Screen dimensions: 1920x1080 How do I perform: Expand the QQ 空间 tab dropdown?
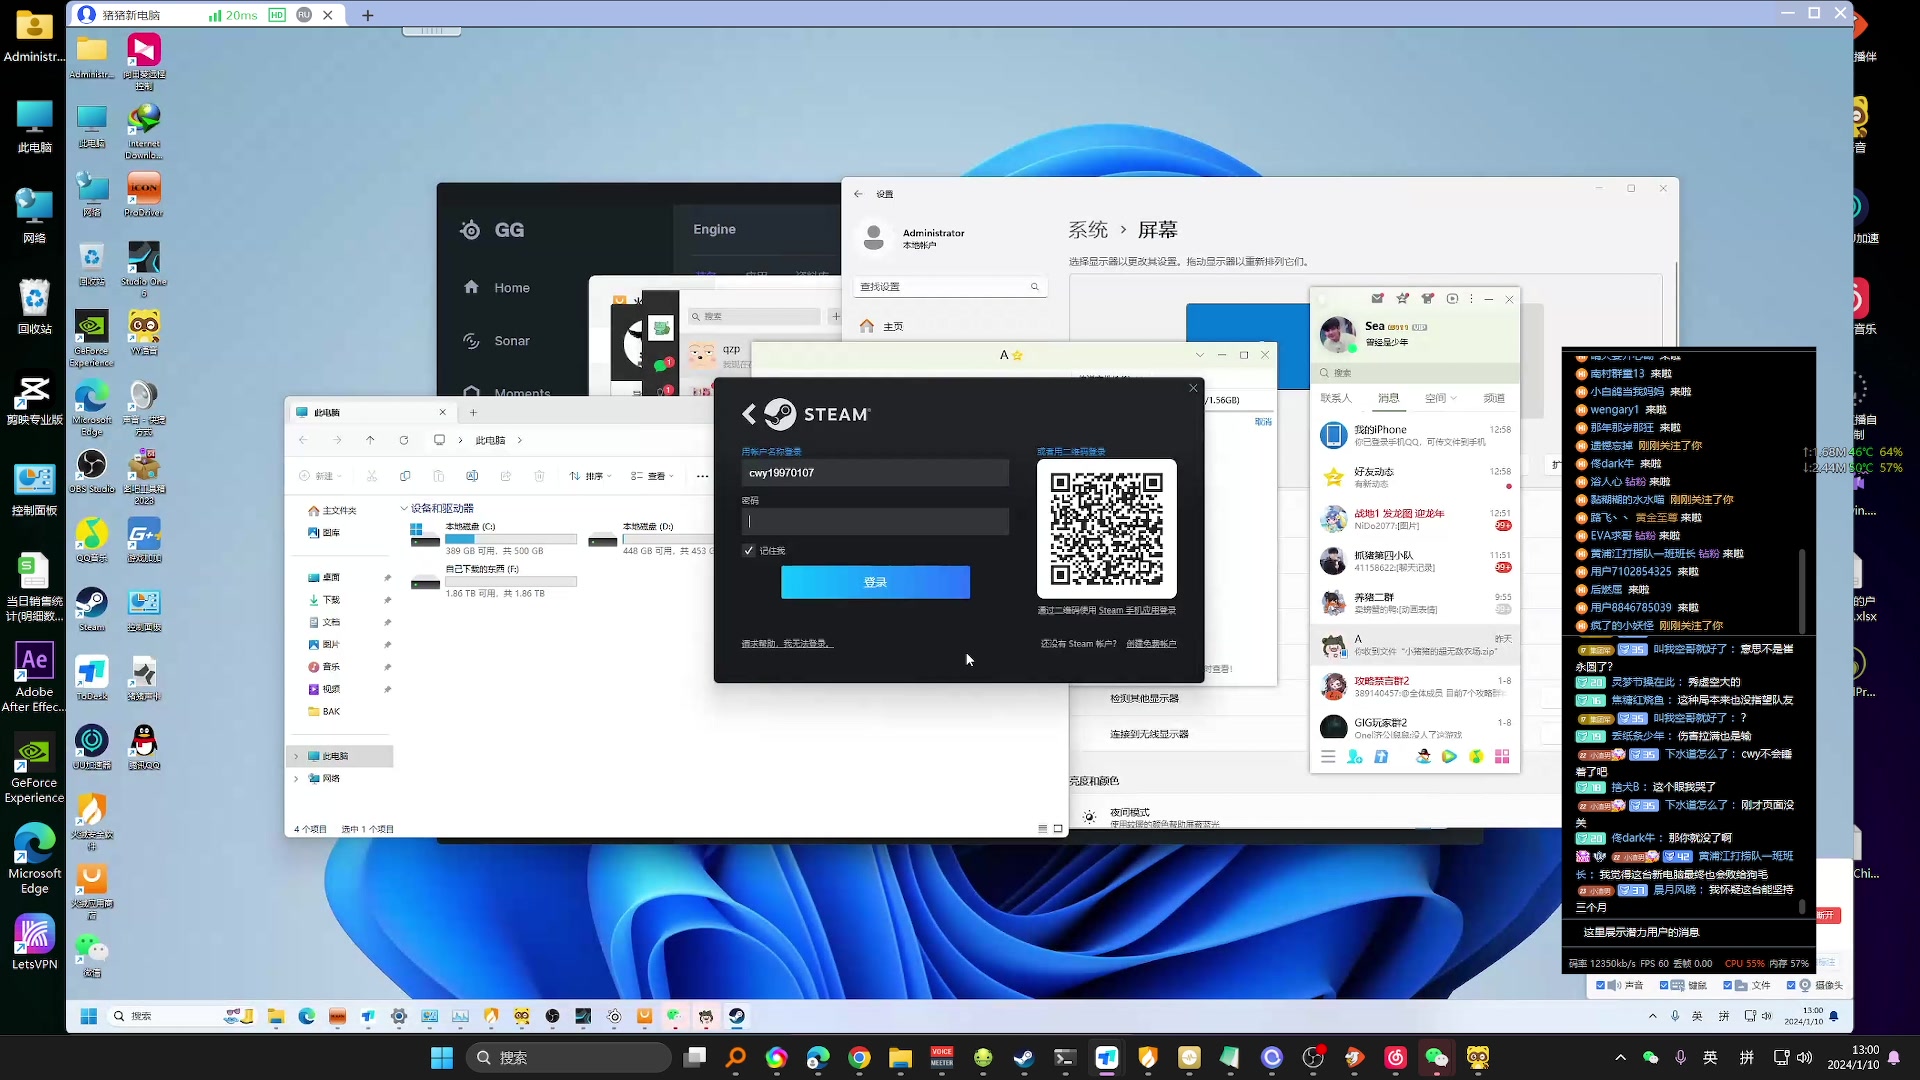1454,398
